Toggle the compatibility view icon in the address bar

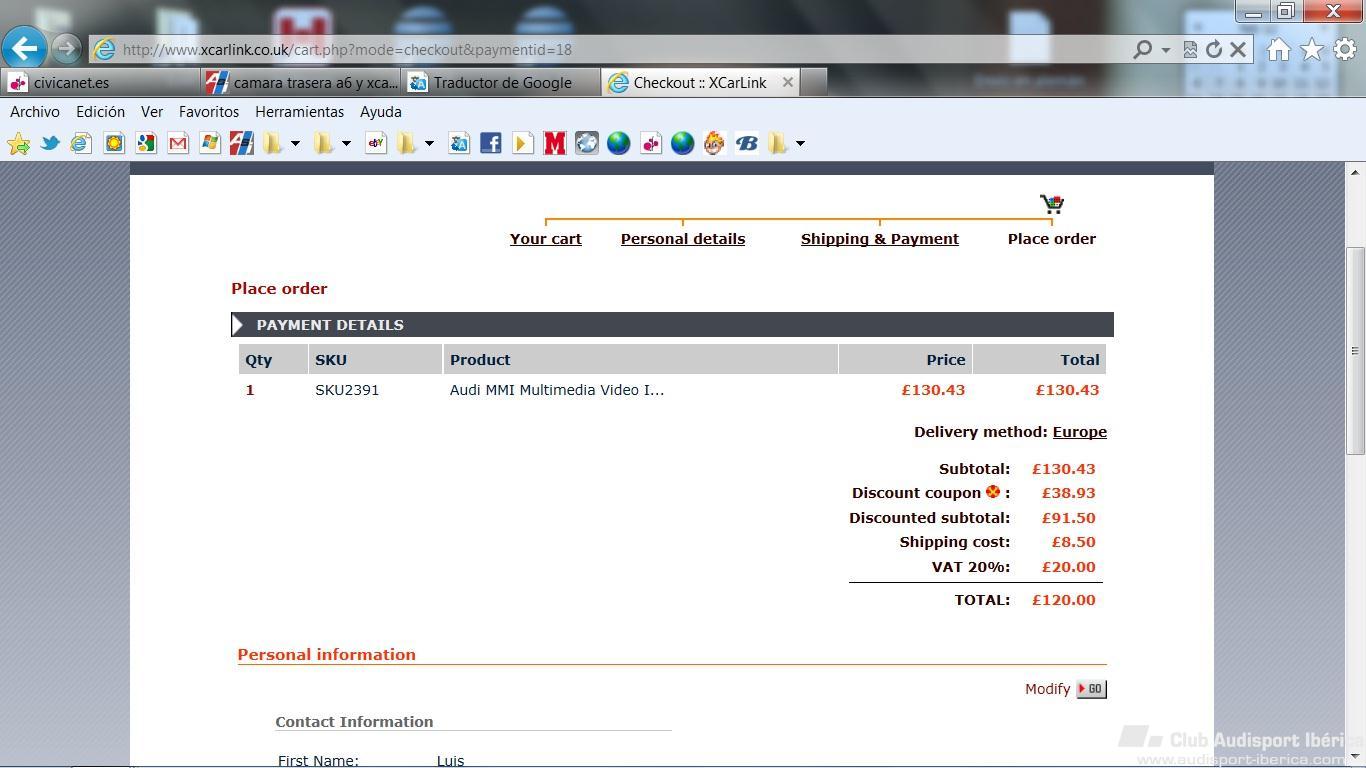(1190, 49)
